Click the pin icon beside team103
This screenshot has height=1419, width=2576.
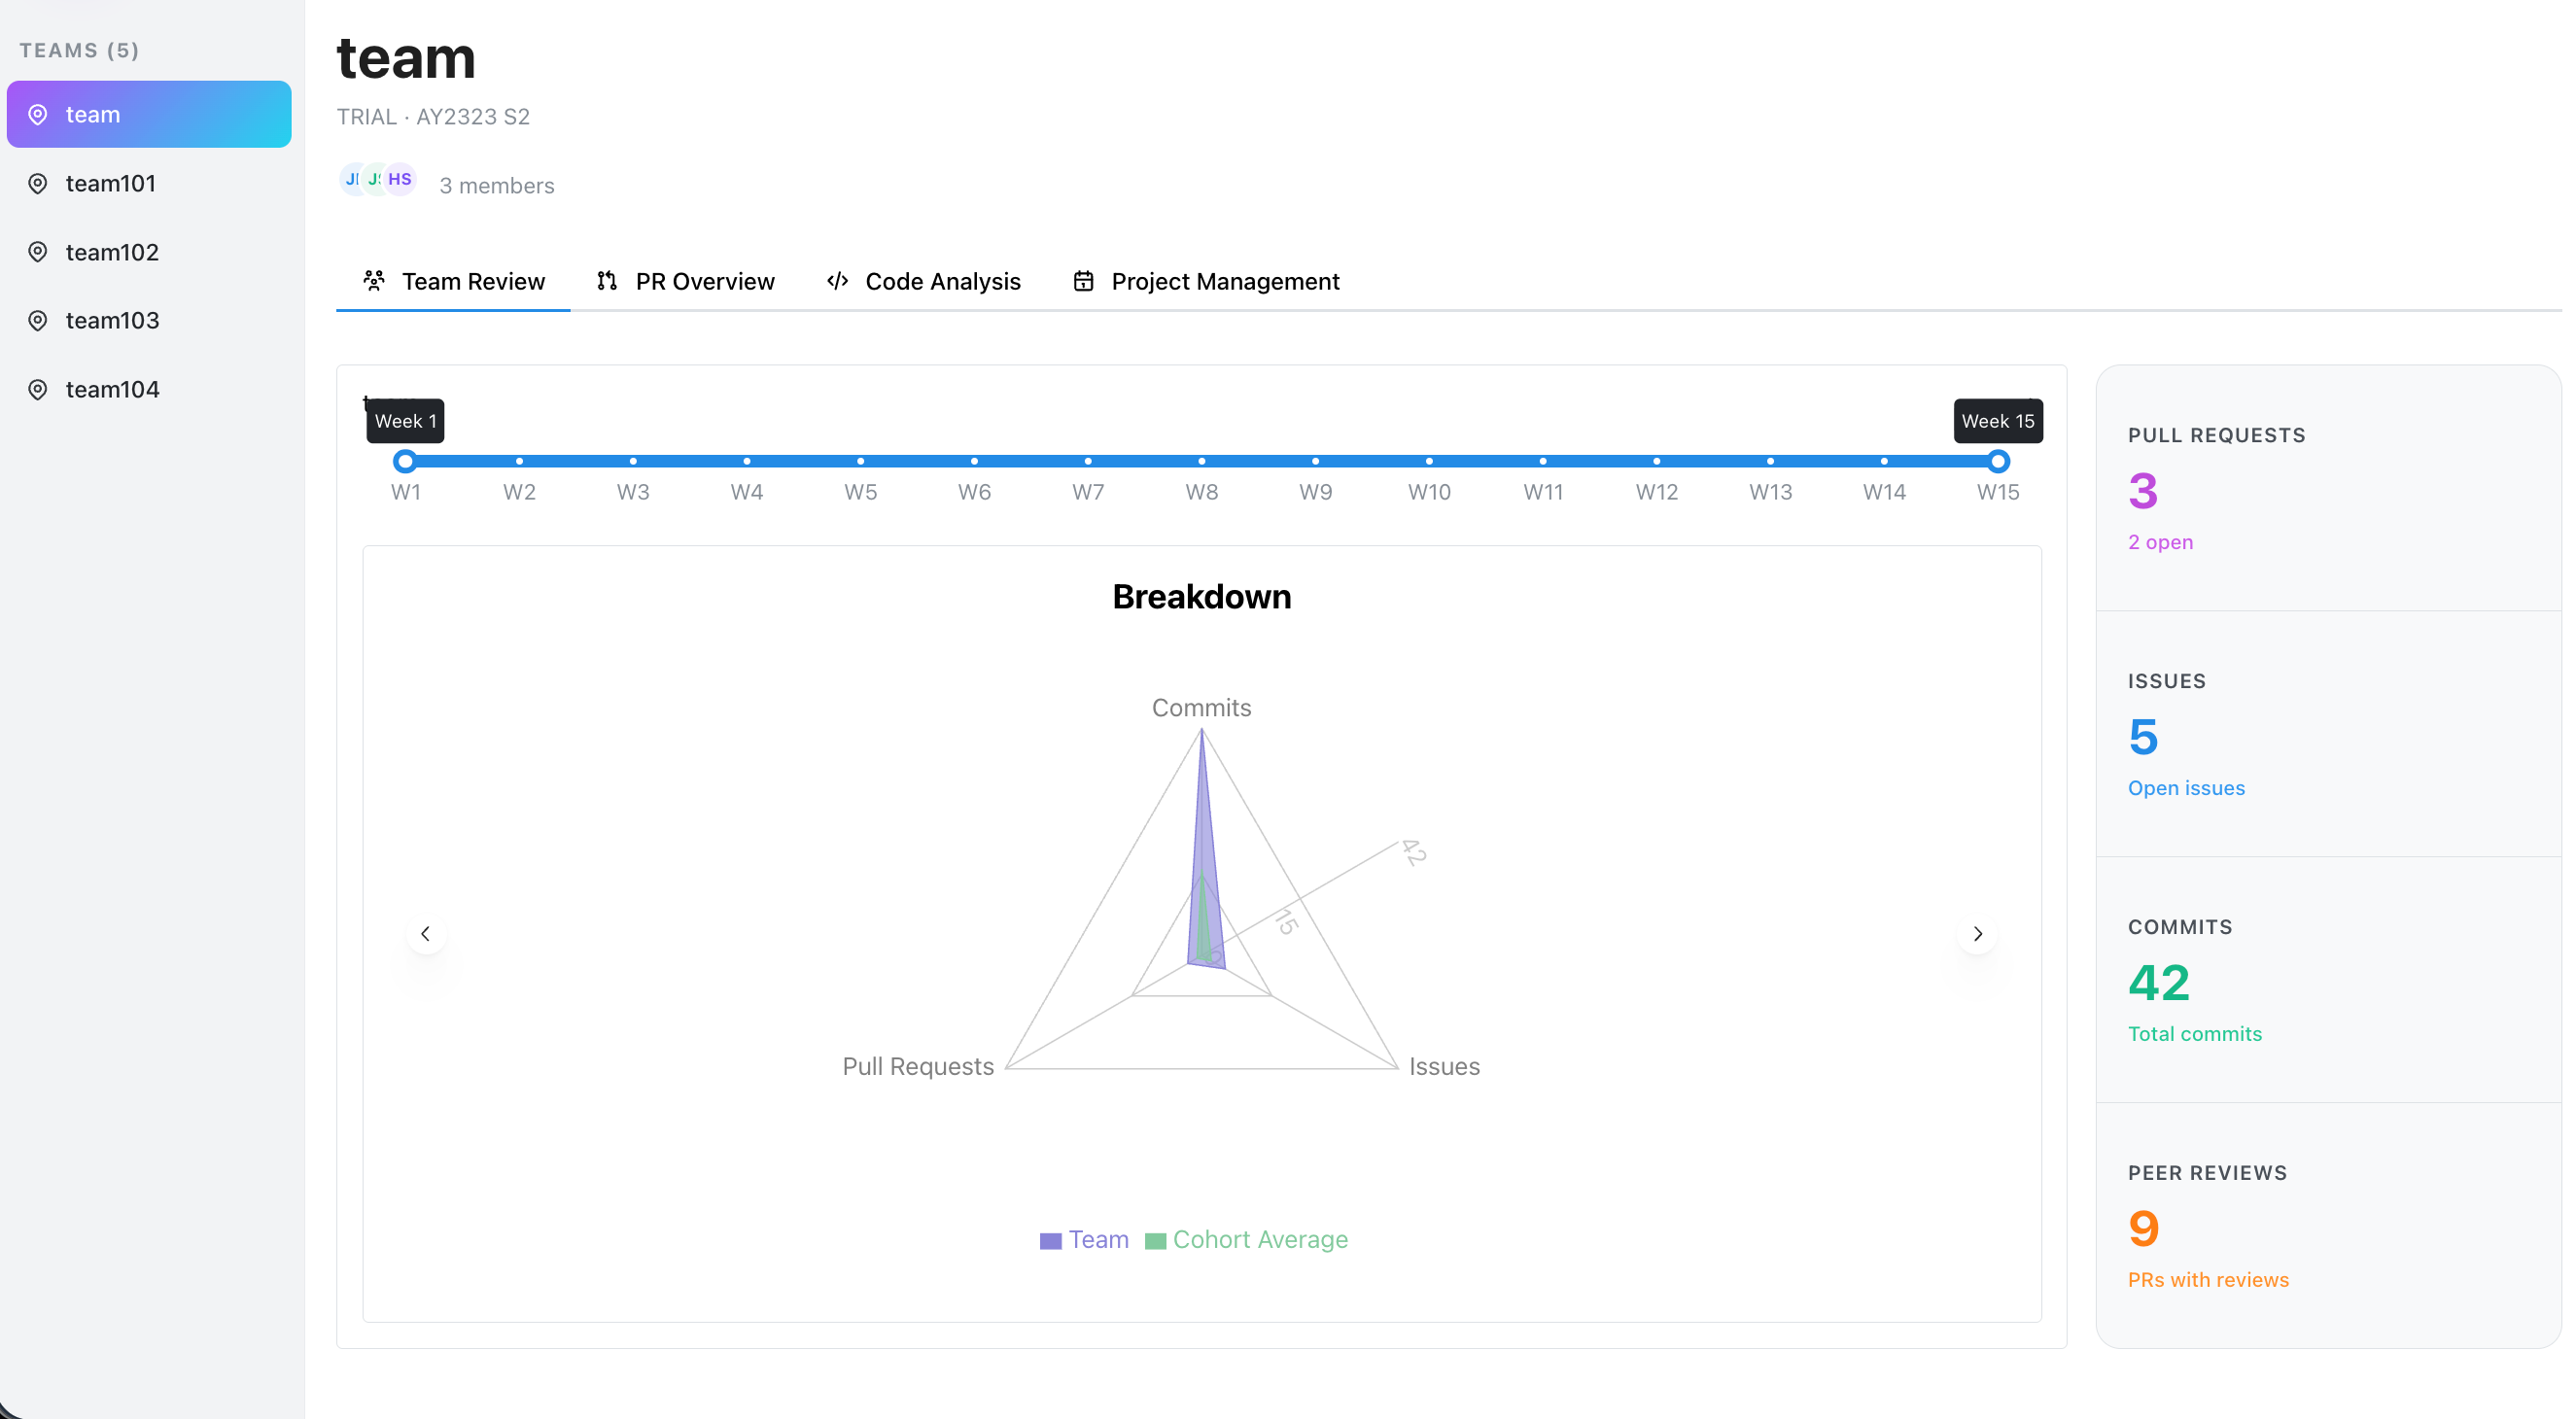[x=38, y=320]
